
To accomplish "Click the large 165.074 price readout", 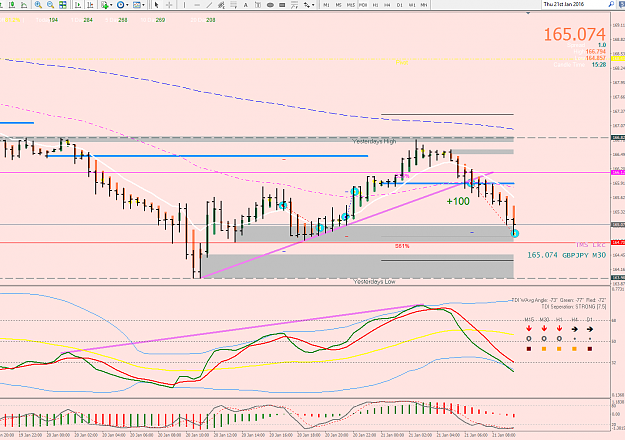I will click(574, 34).
